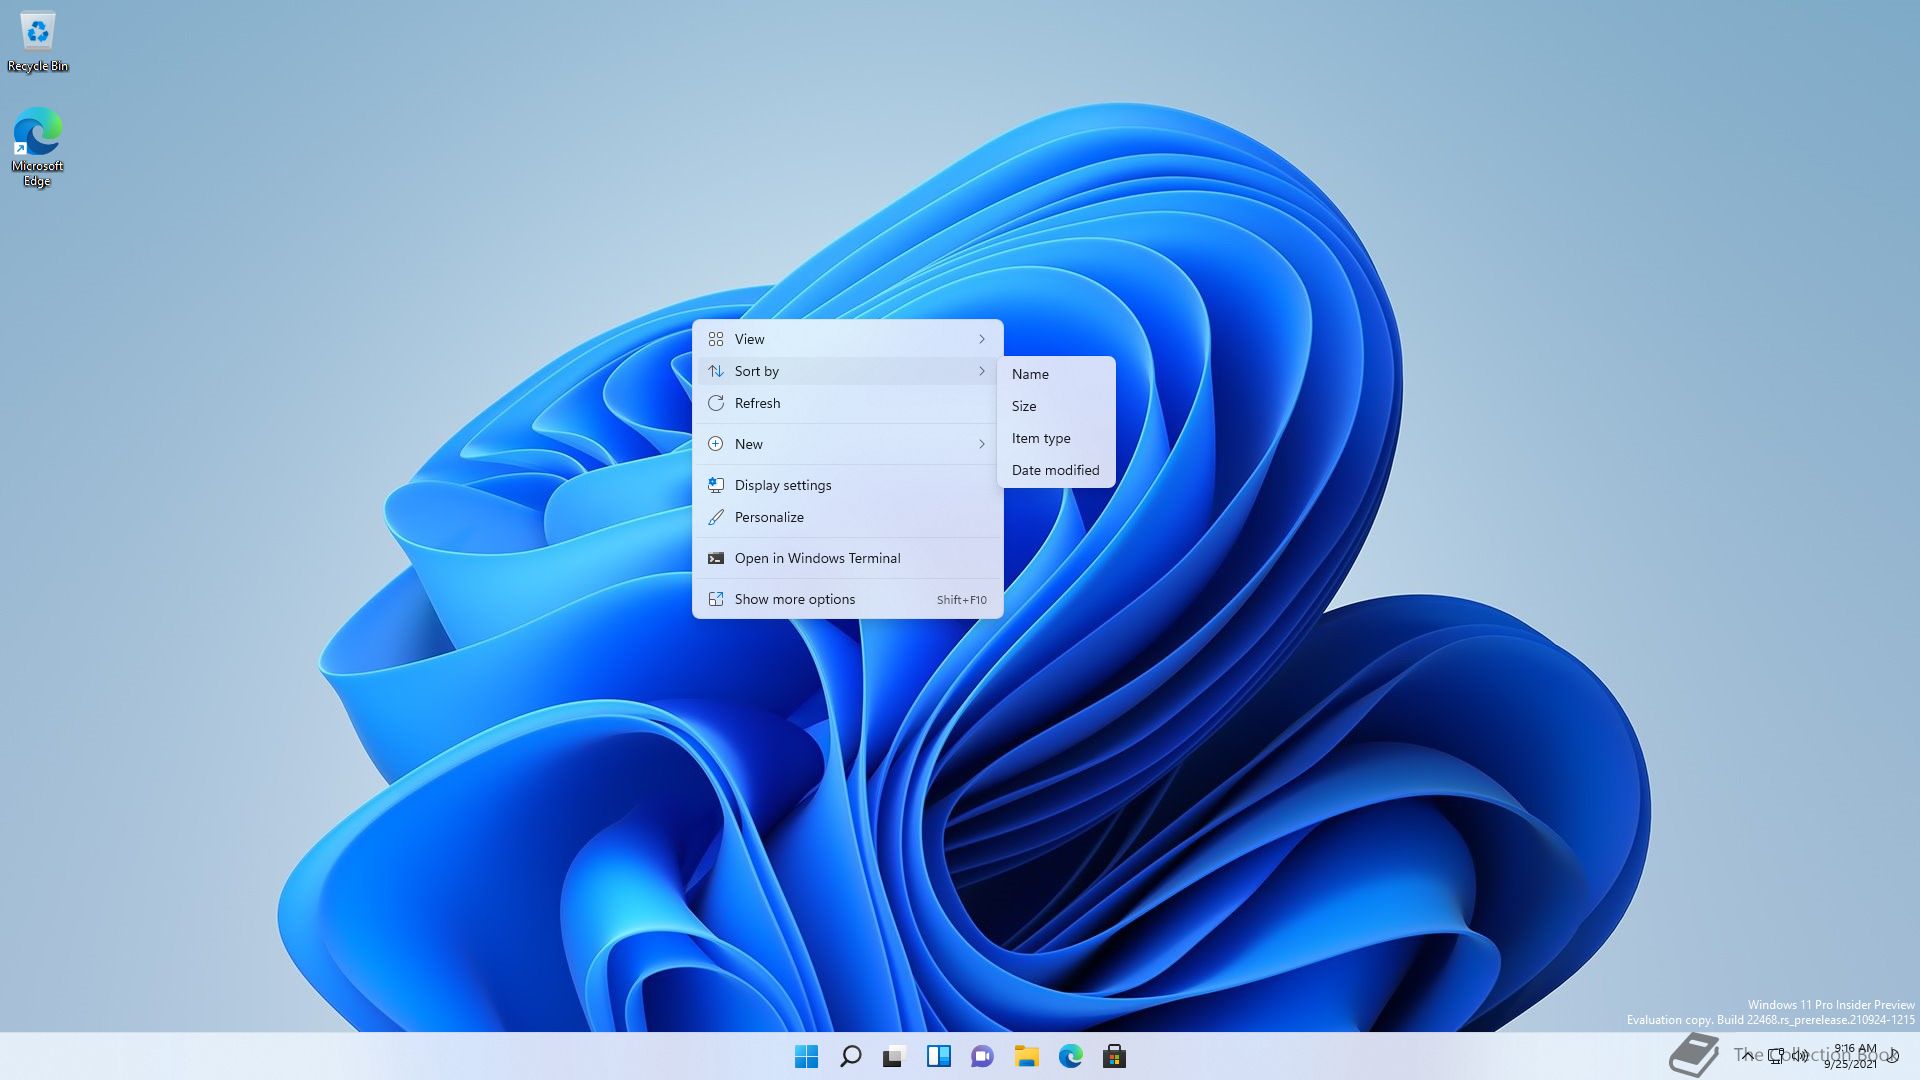Choose Refresh from the context menu
Image resolution: width=1920 pixels, height=1080 pixels.
coord(848,403)
